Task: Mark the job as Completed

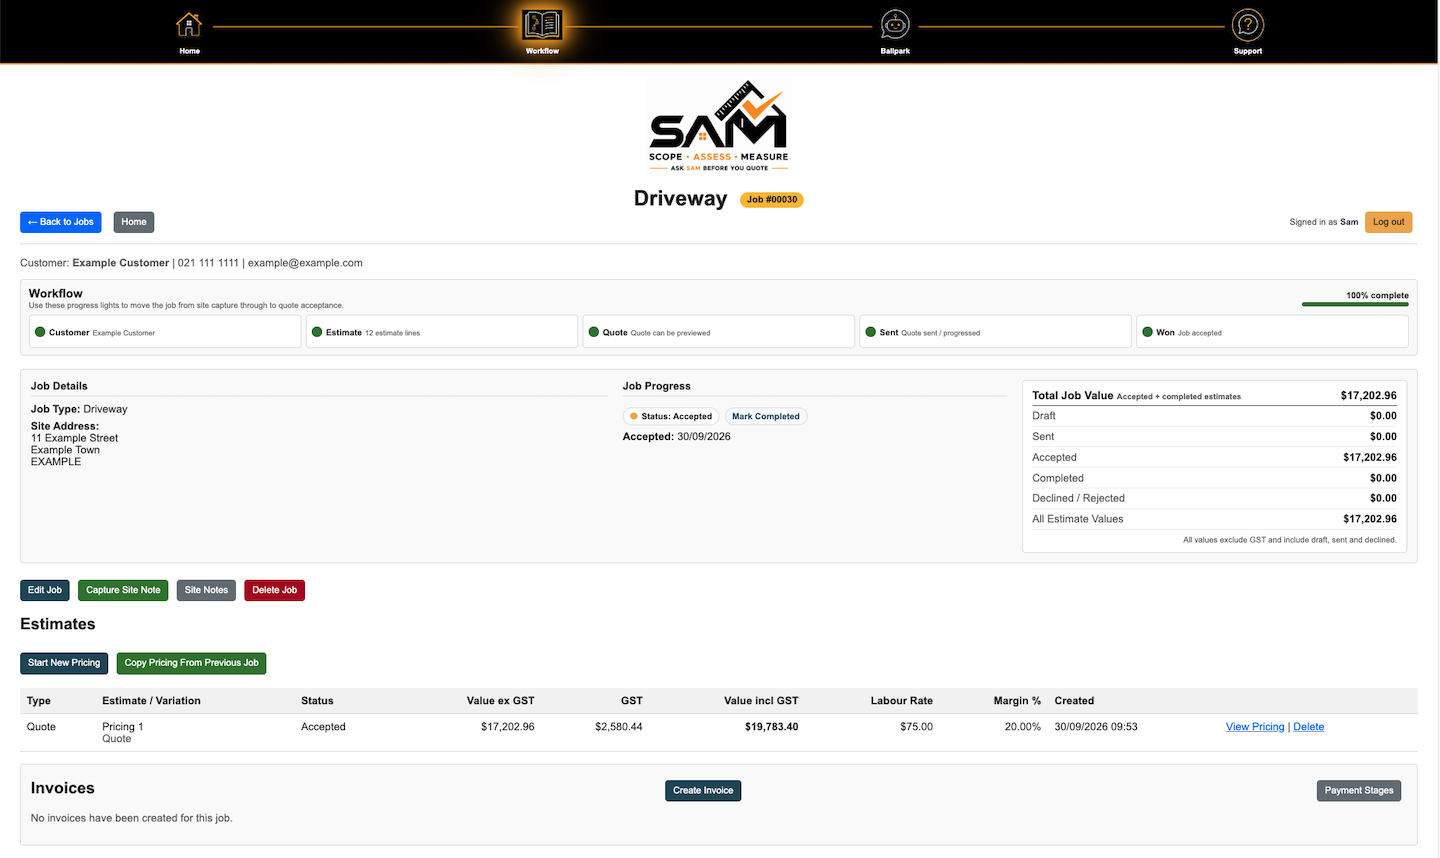Action: [766, 416]
